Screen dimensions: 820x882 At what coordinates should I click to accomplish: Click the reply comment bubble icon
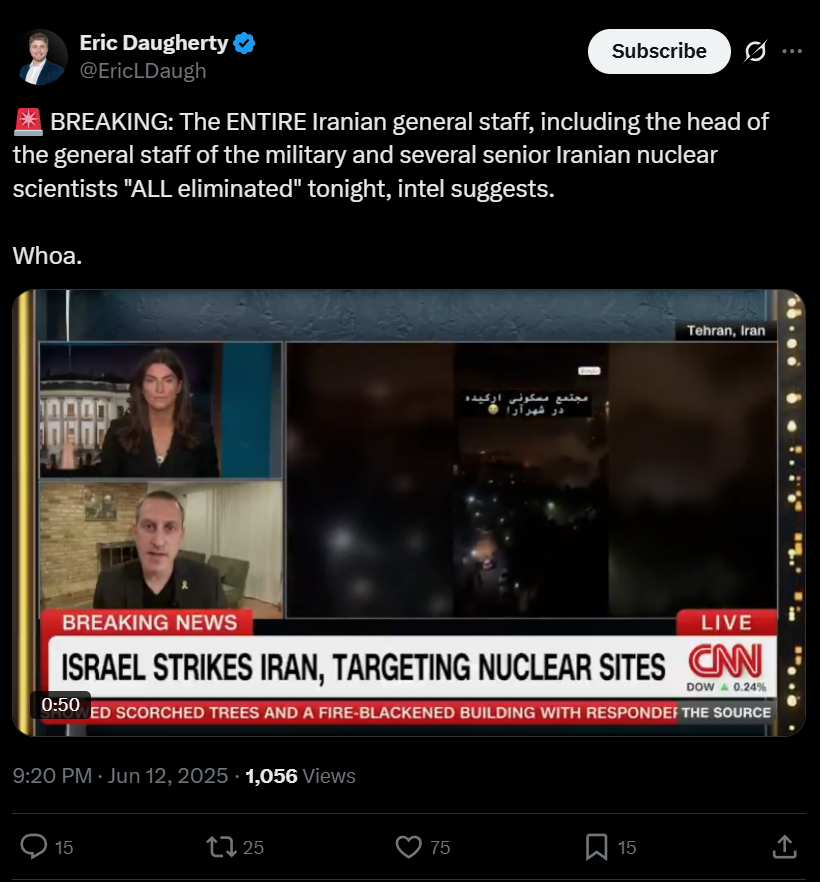pyautogui.click(x=34, y=847)
